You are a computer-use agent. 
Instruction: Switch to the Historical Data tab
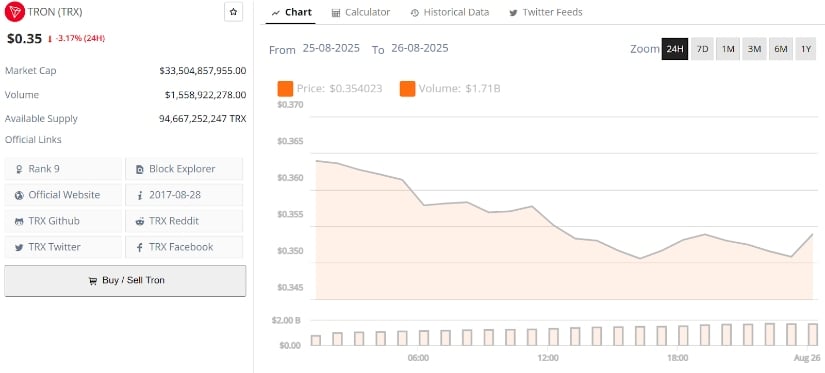click(450, 12)
